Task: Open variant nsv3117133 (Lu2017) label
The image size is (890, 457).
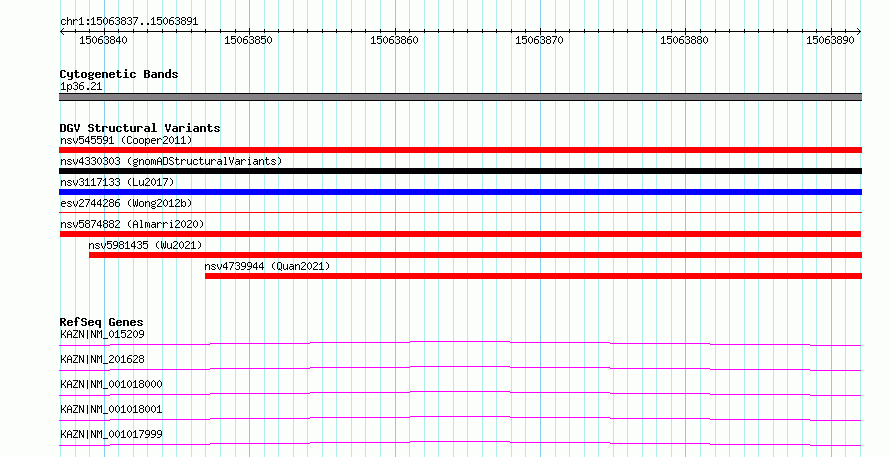Action: (117, 182)
